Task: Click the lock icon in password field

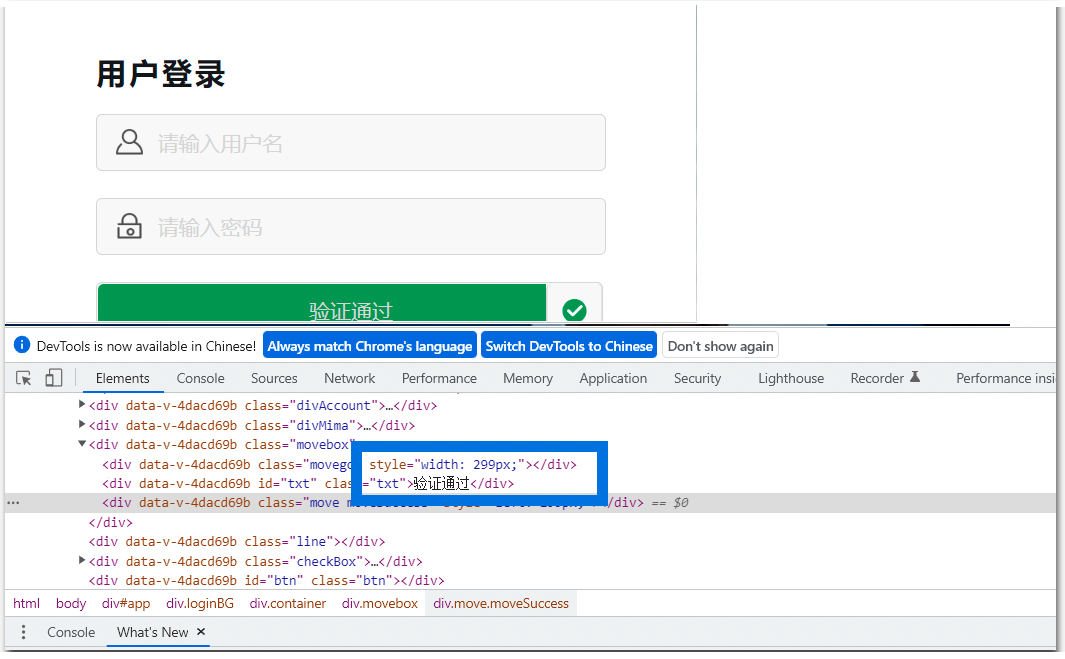Action: (129, 226)
